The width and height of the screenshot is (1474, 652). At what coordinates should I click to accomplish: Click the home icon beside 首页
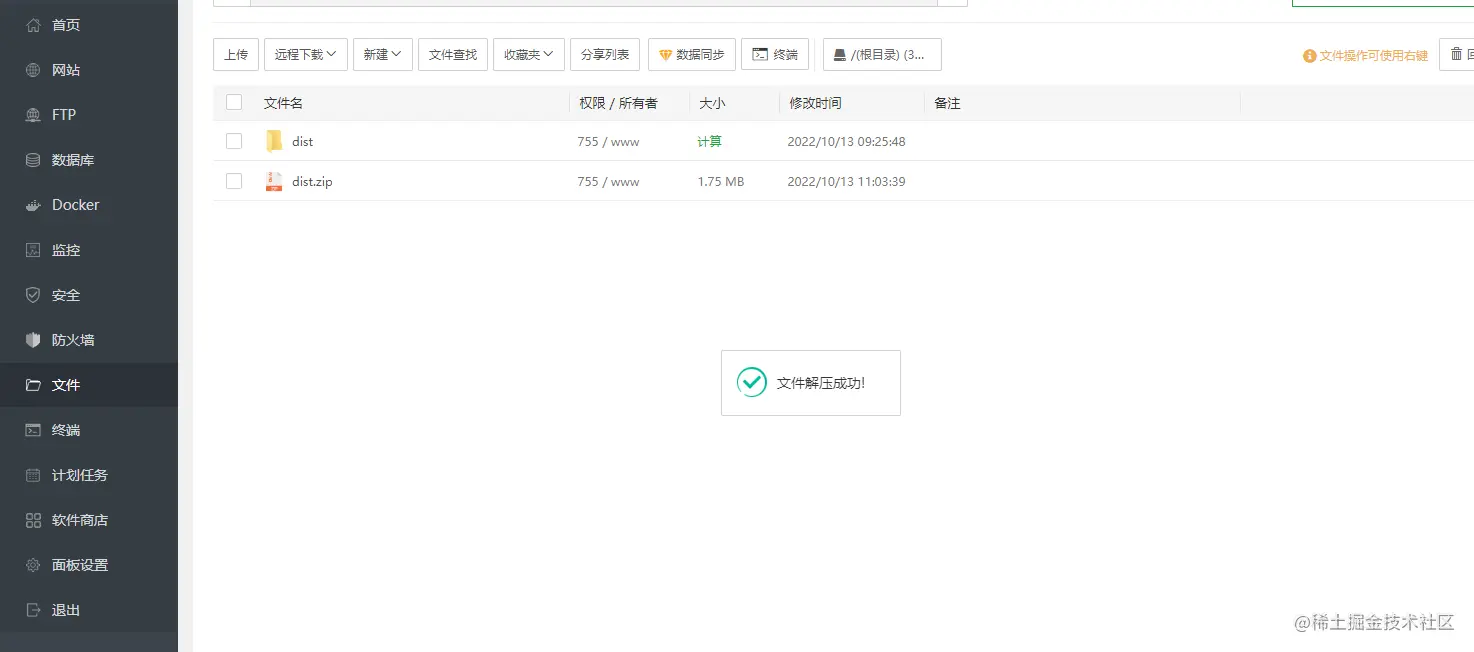point(33,25)
